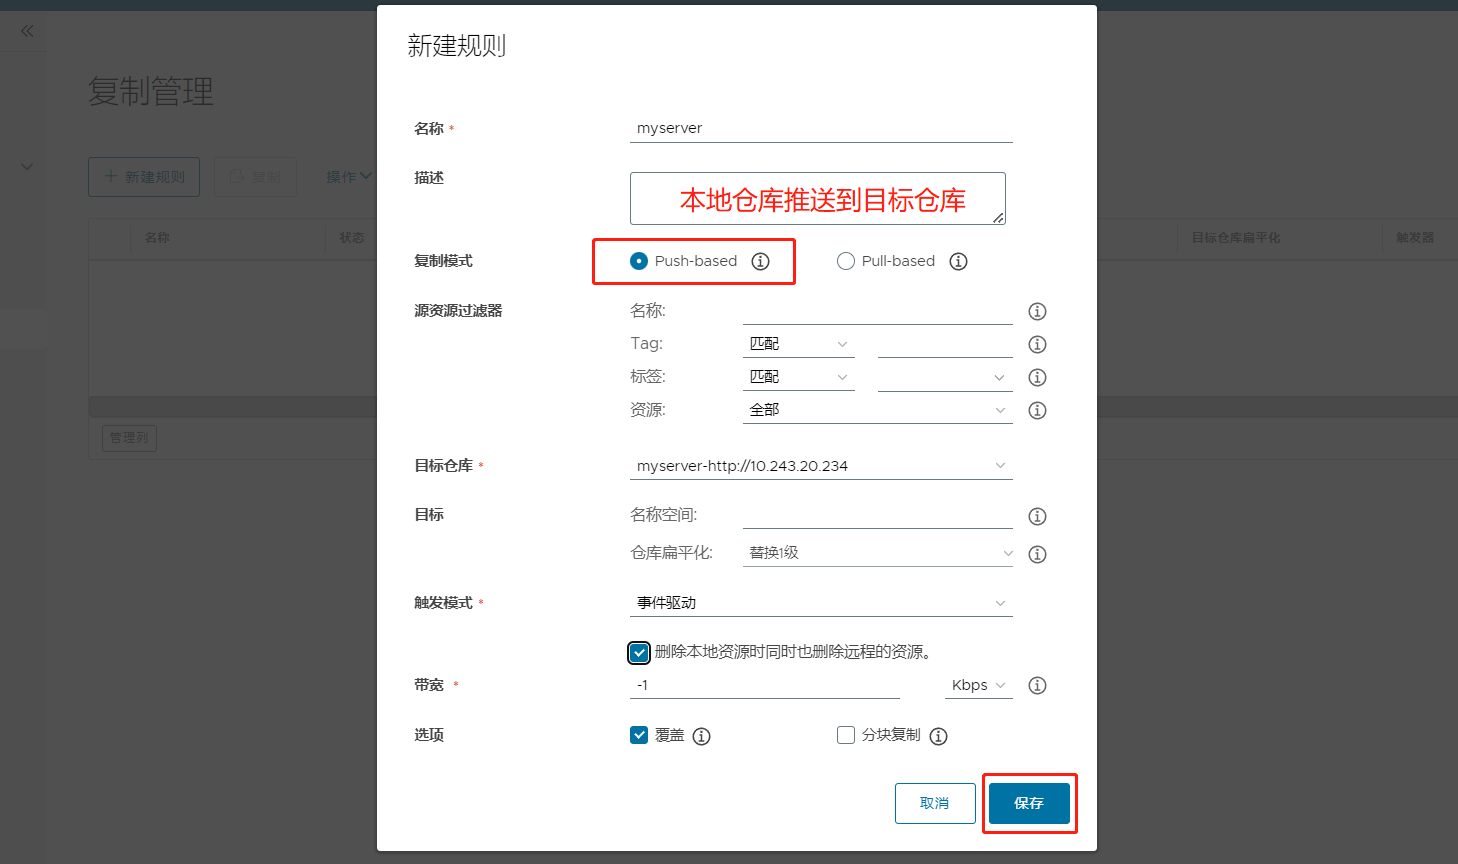Viewport: 1458px width, 864px height.
Task: Collapse sidebar with double-chevron icon
Action: (27, 31)
